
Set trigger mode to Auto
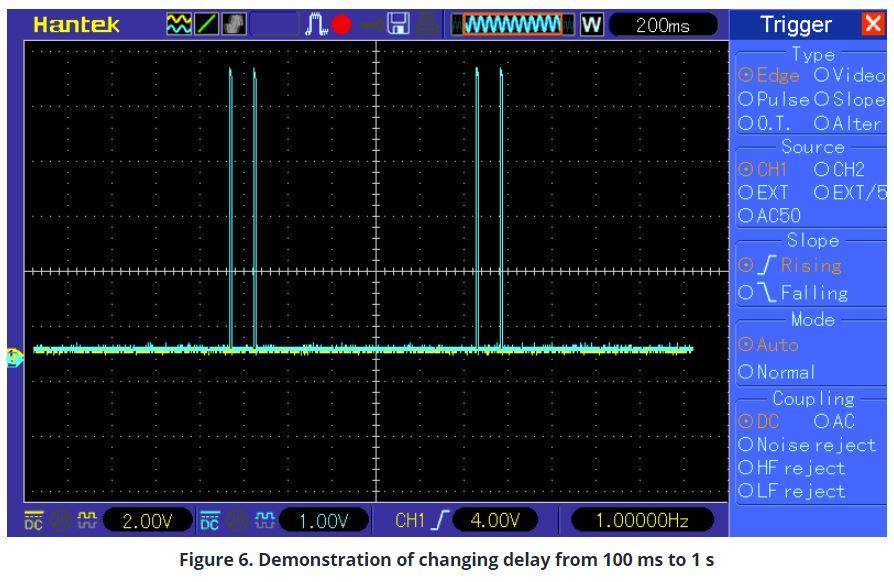(768, 344)
